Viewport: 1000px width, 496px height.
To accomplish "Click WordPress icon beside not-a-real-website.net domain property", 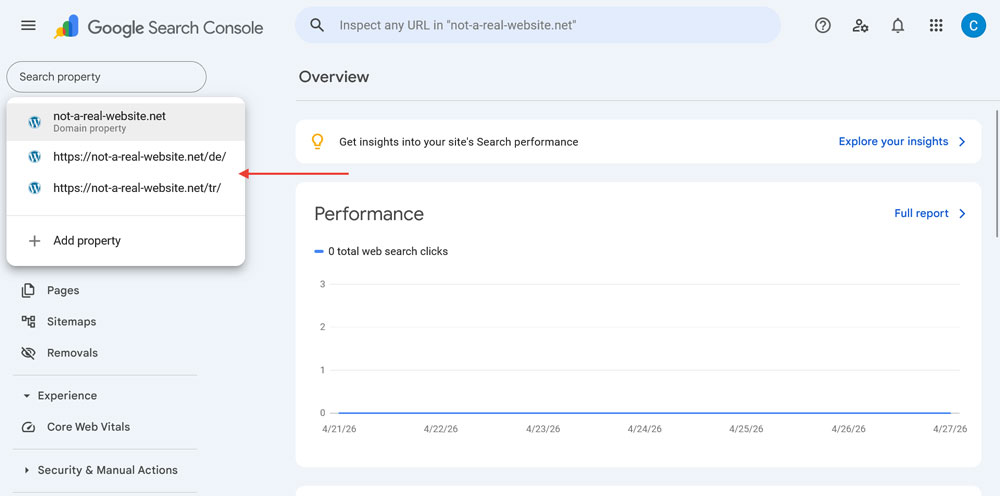I will click(34, 122).
